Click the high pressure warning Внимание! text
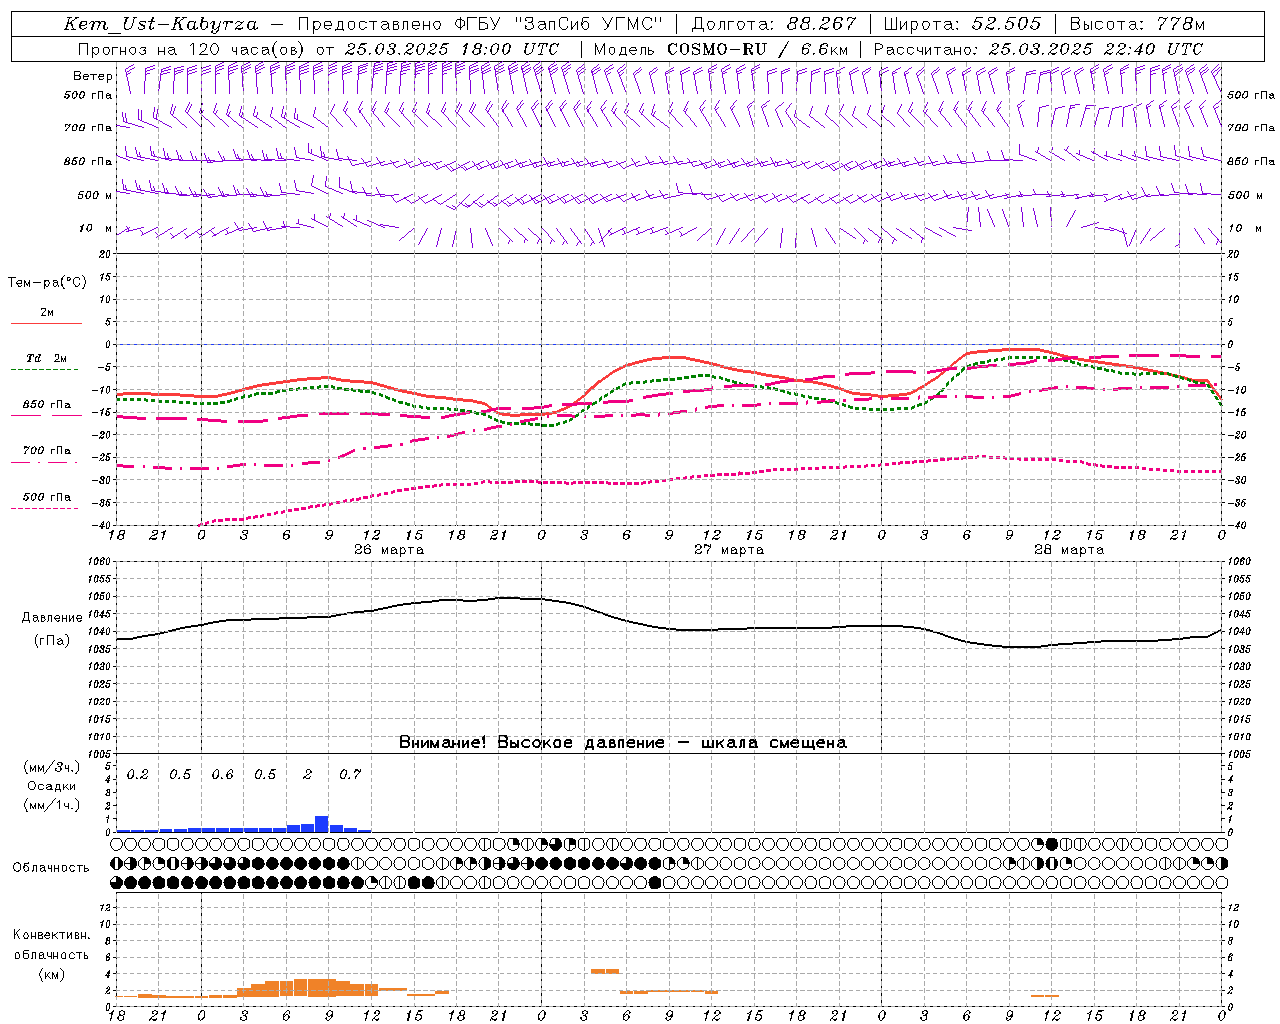 pos(622,743)
